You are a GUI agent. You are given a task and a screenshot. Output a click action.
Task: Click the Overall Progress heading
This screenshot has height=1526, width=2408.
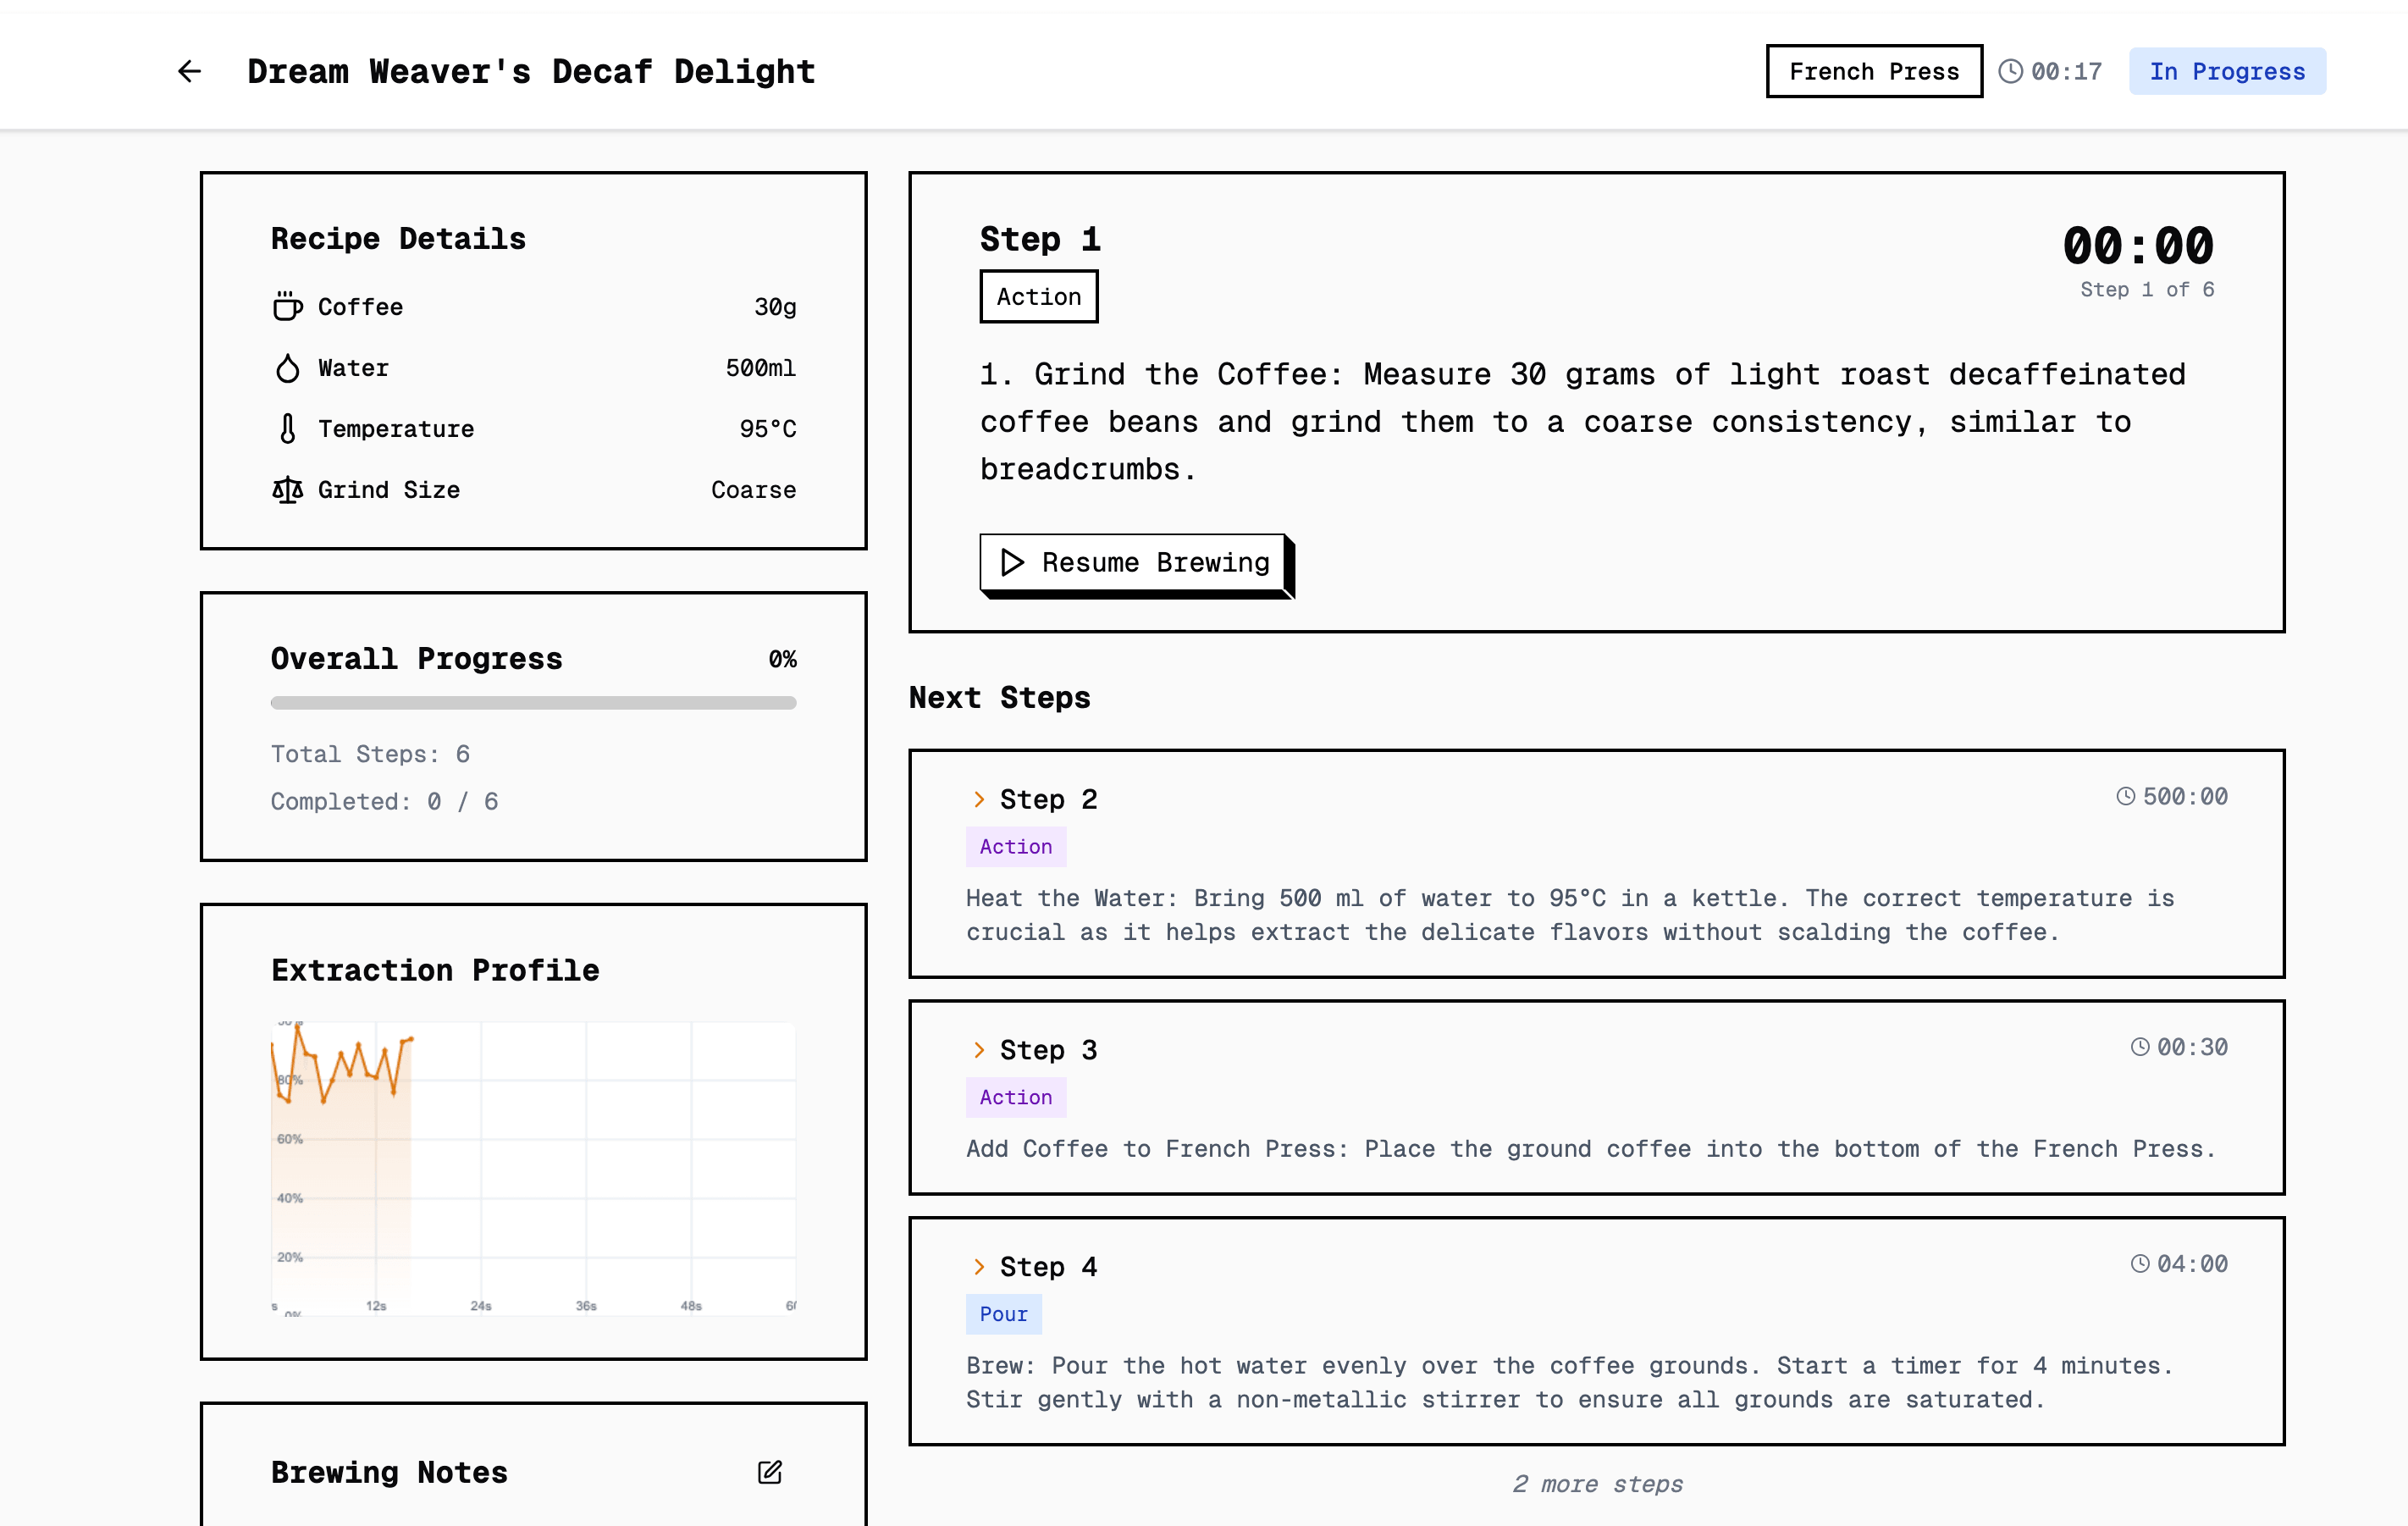pyautogui.click(x=416, y=658)
